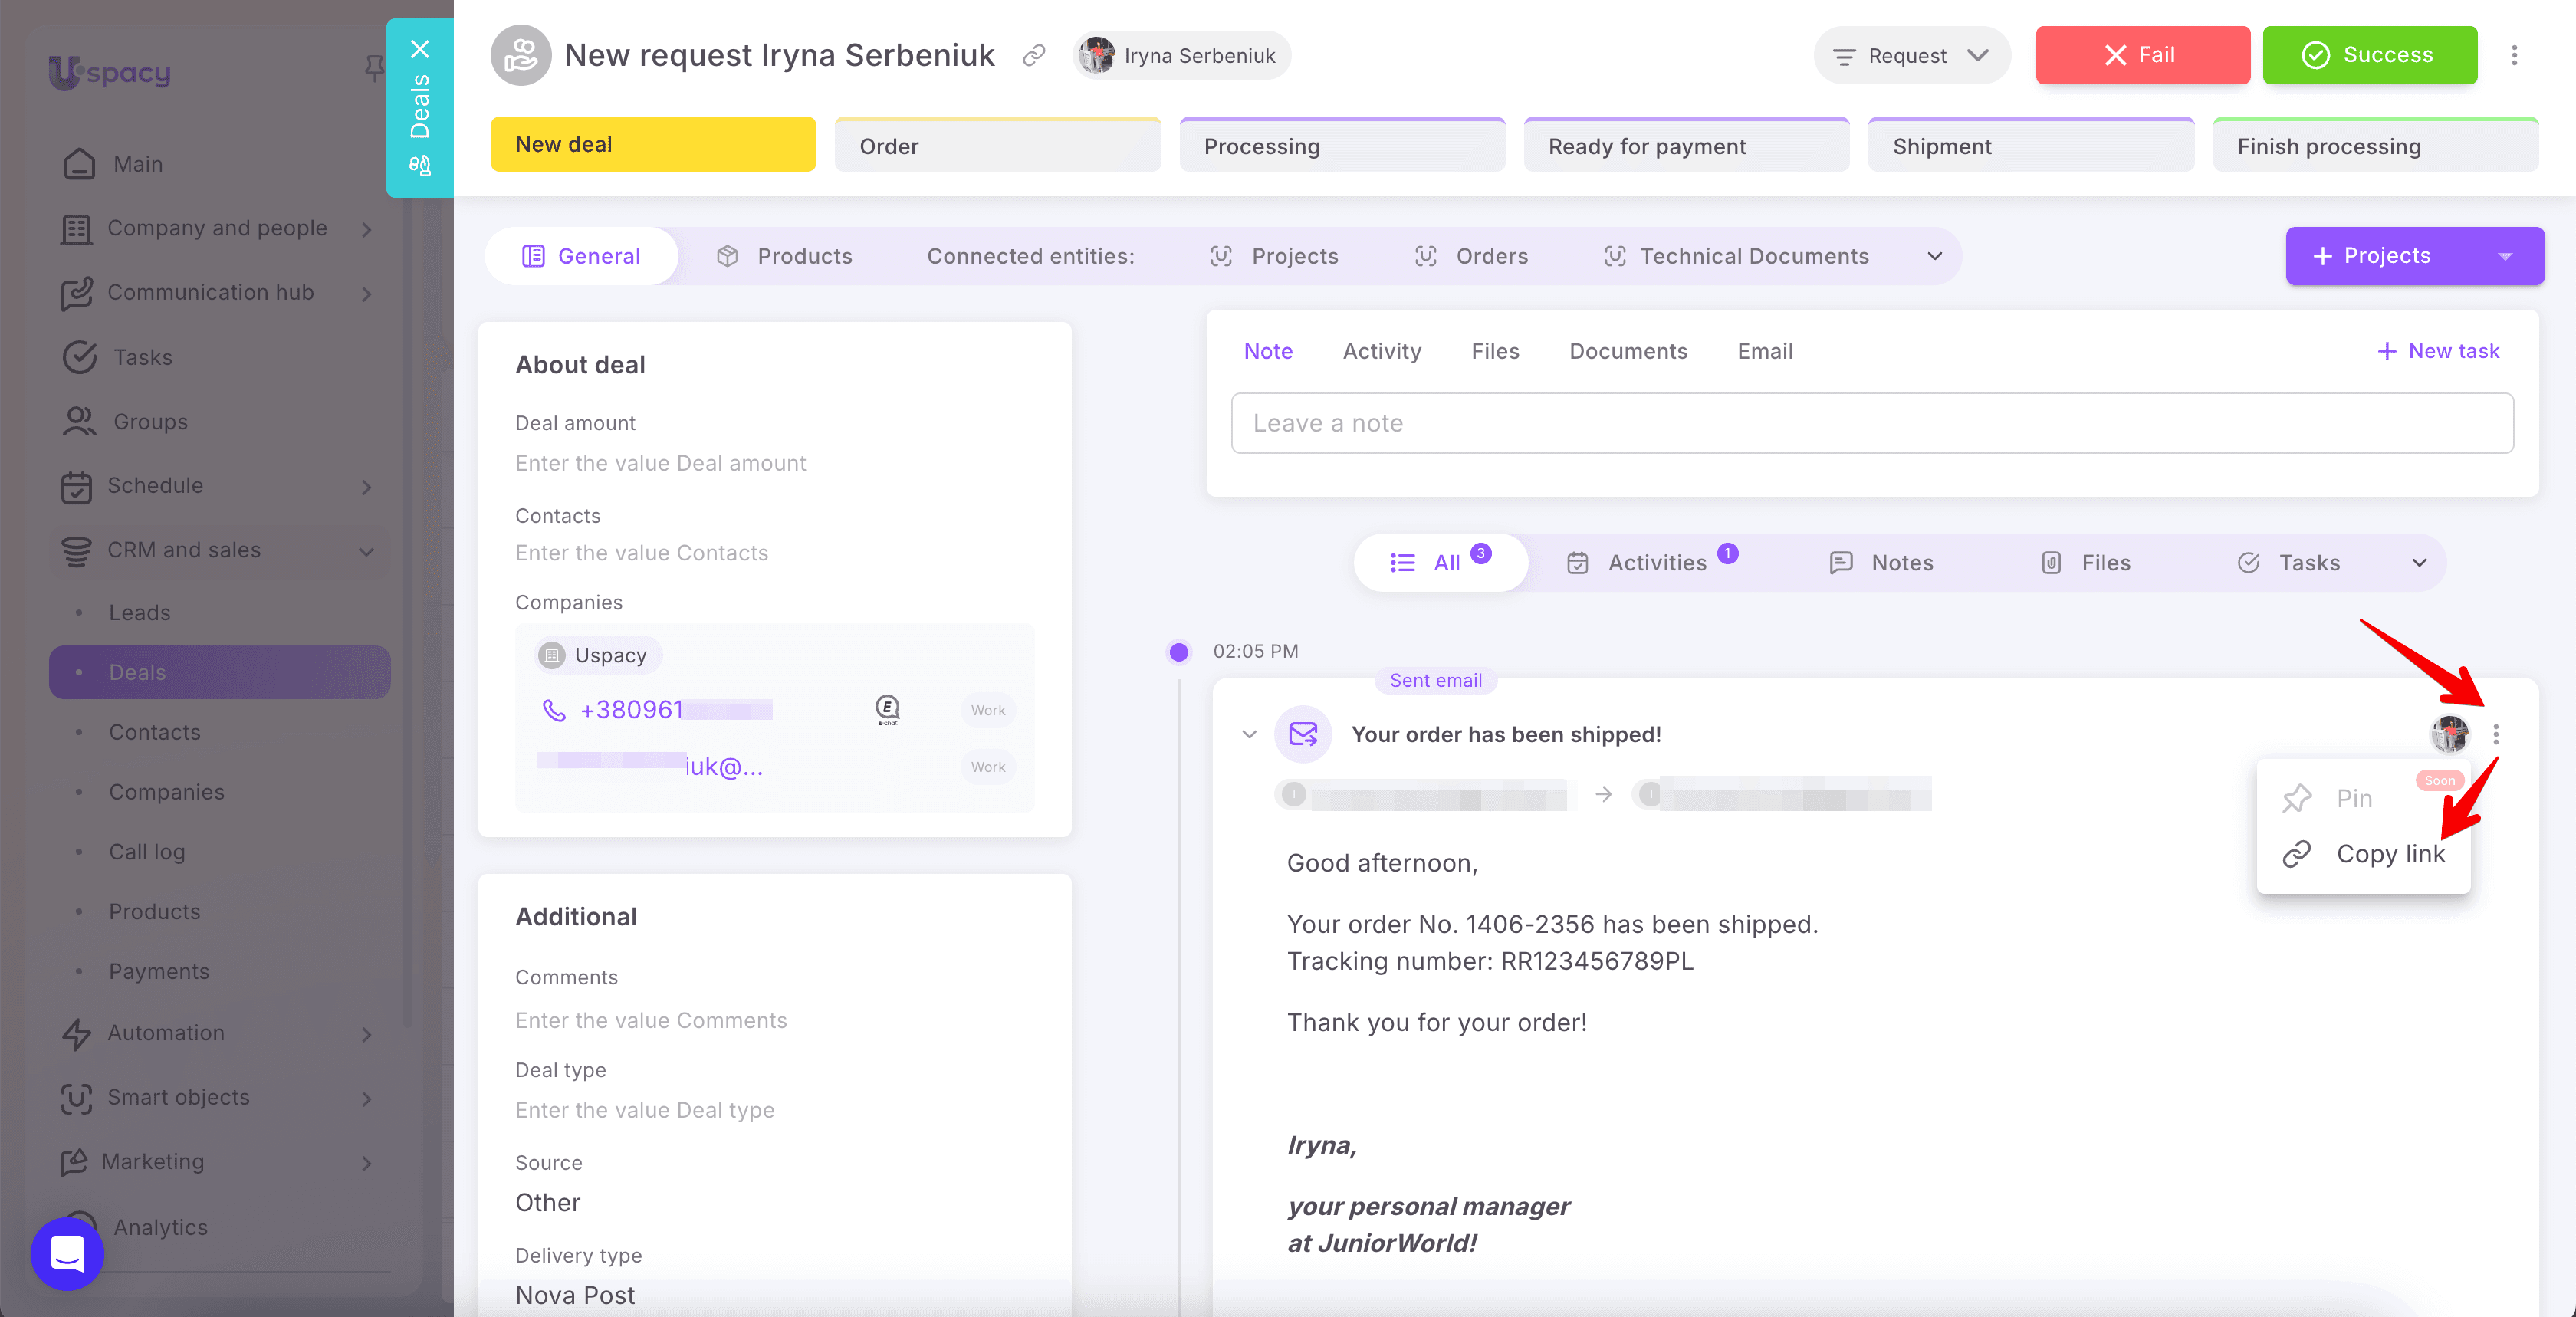Click the Groups sidebar icon

[x=79, y=421]
